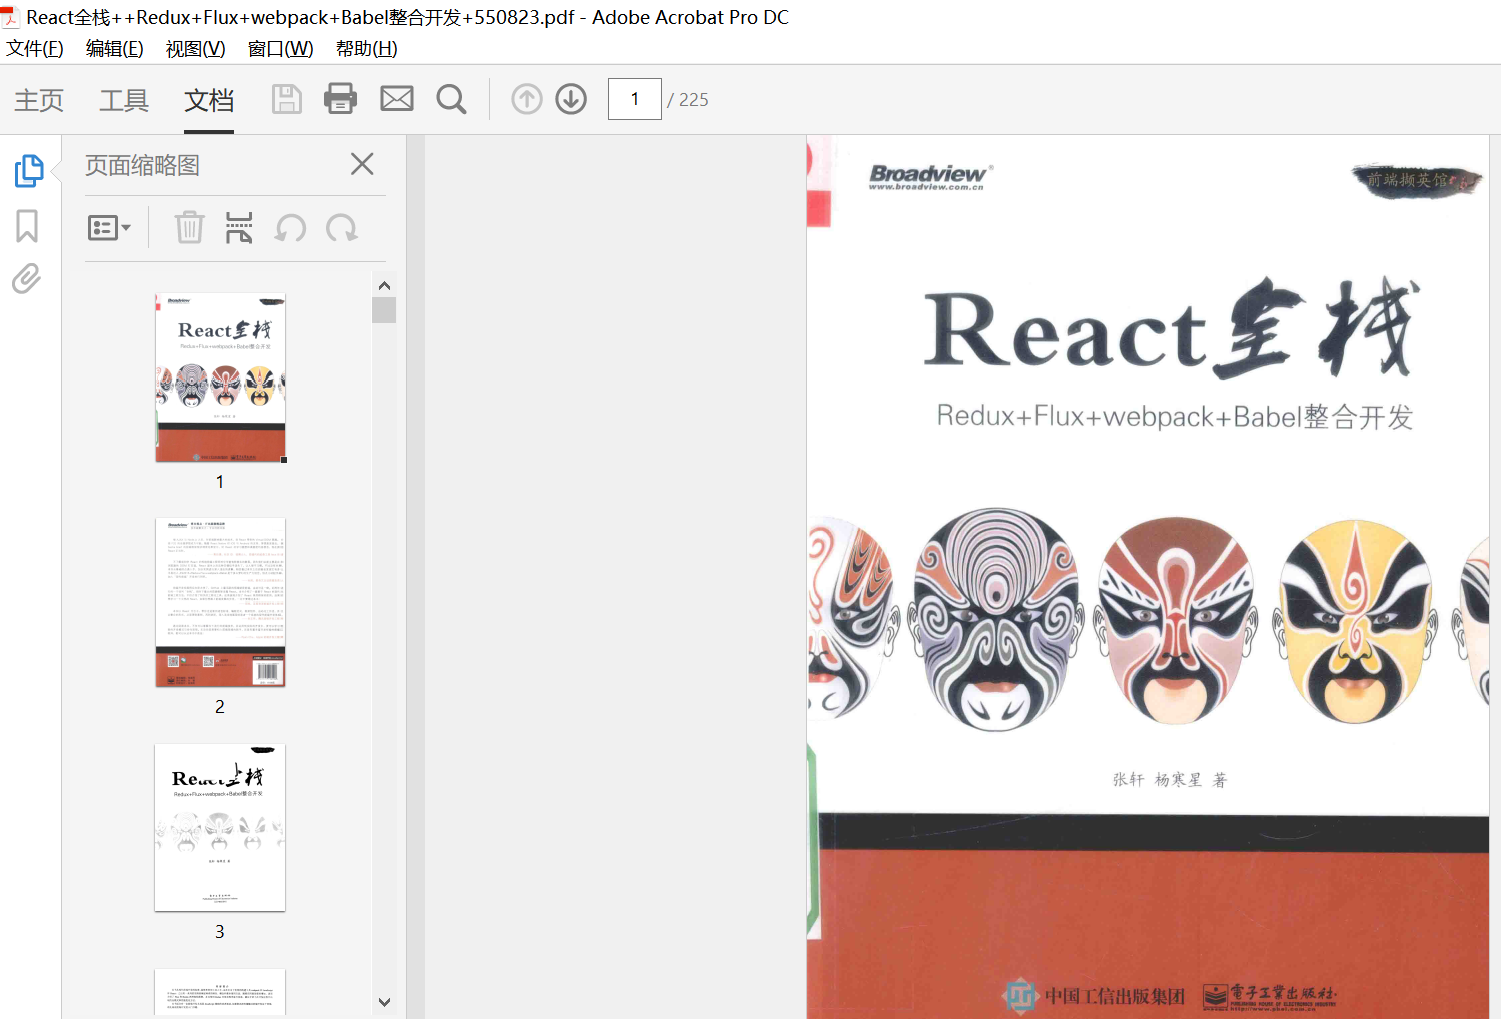The image size is (1501, 1019).
Task: Click the page break insert icon
Action: (239, 228)
